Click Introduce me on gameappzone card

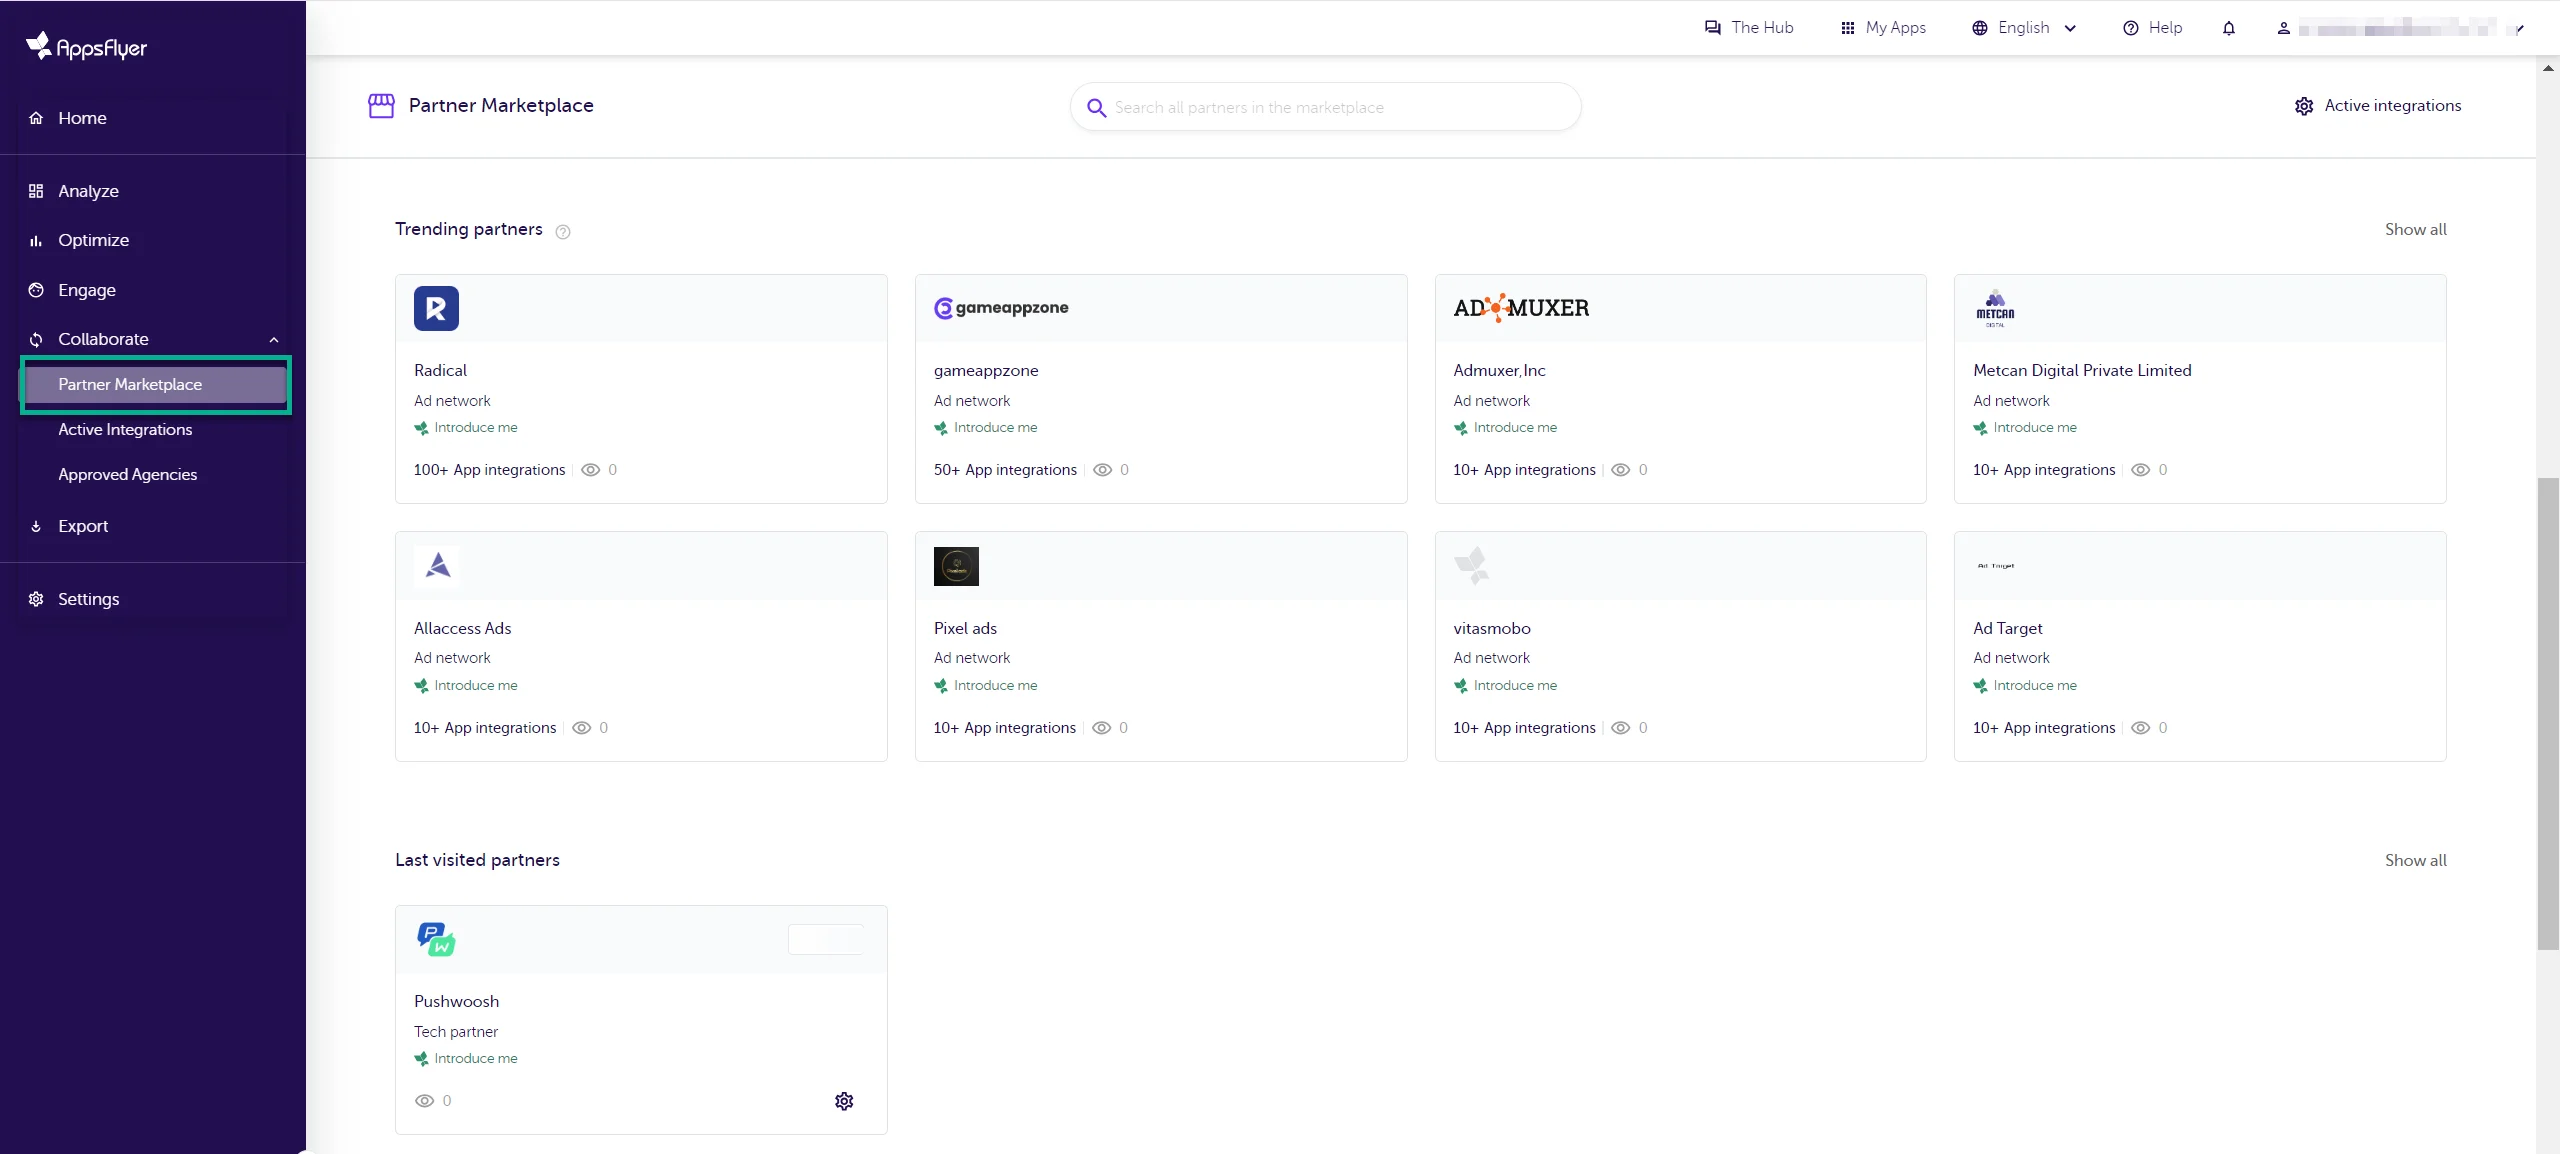click(x=994, y=427)
